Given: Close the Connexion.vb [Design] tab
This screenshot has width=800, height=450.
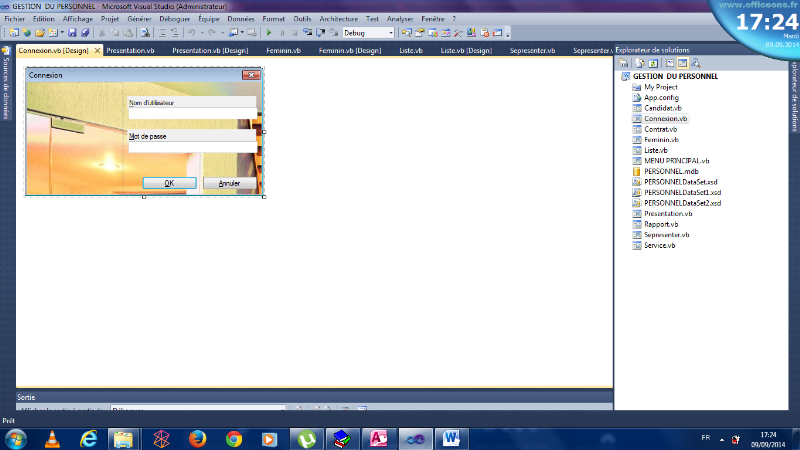Looking at the screenshot, I should click(x=97, y=51).
